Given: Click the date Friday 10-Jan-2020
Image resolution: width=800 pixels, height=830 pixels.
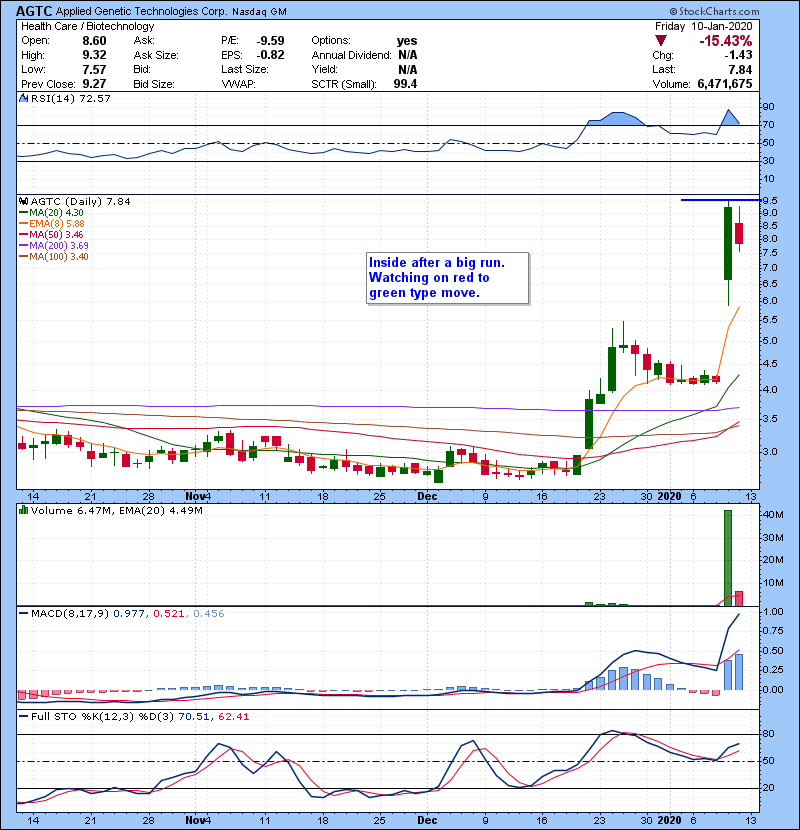Looking at the screenshot, I should point(703,26).
